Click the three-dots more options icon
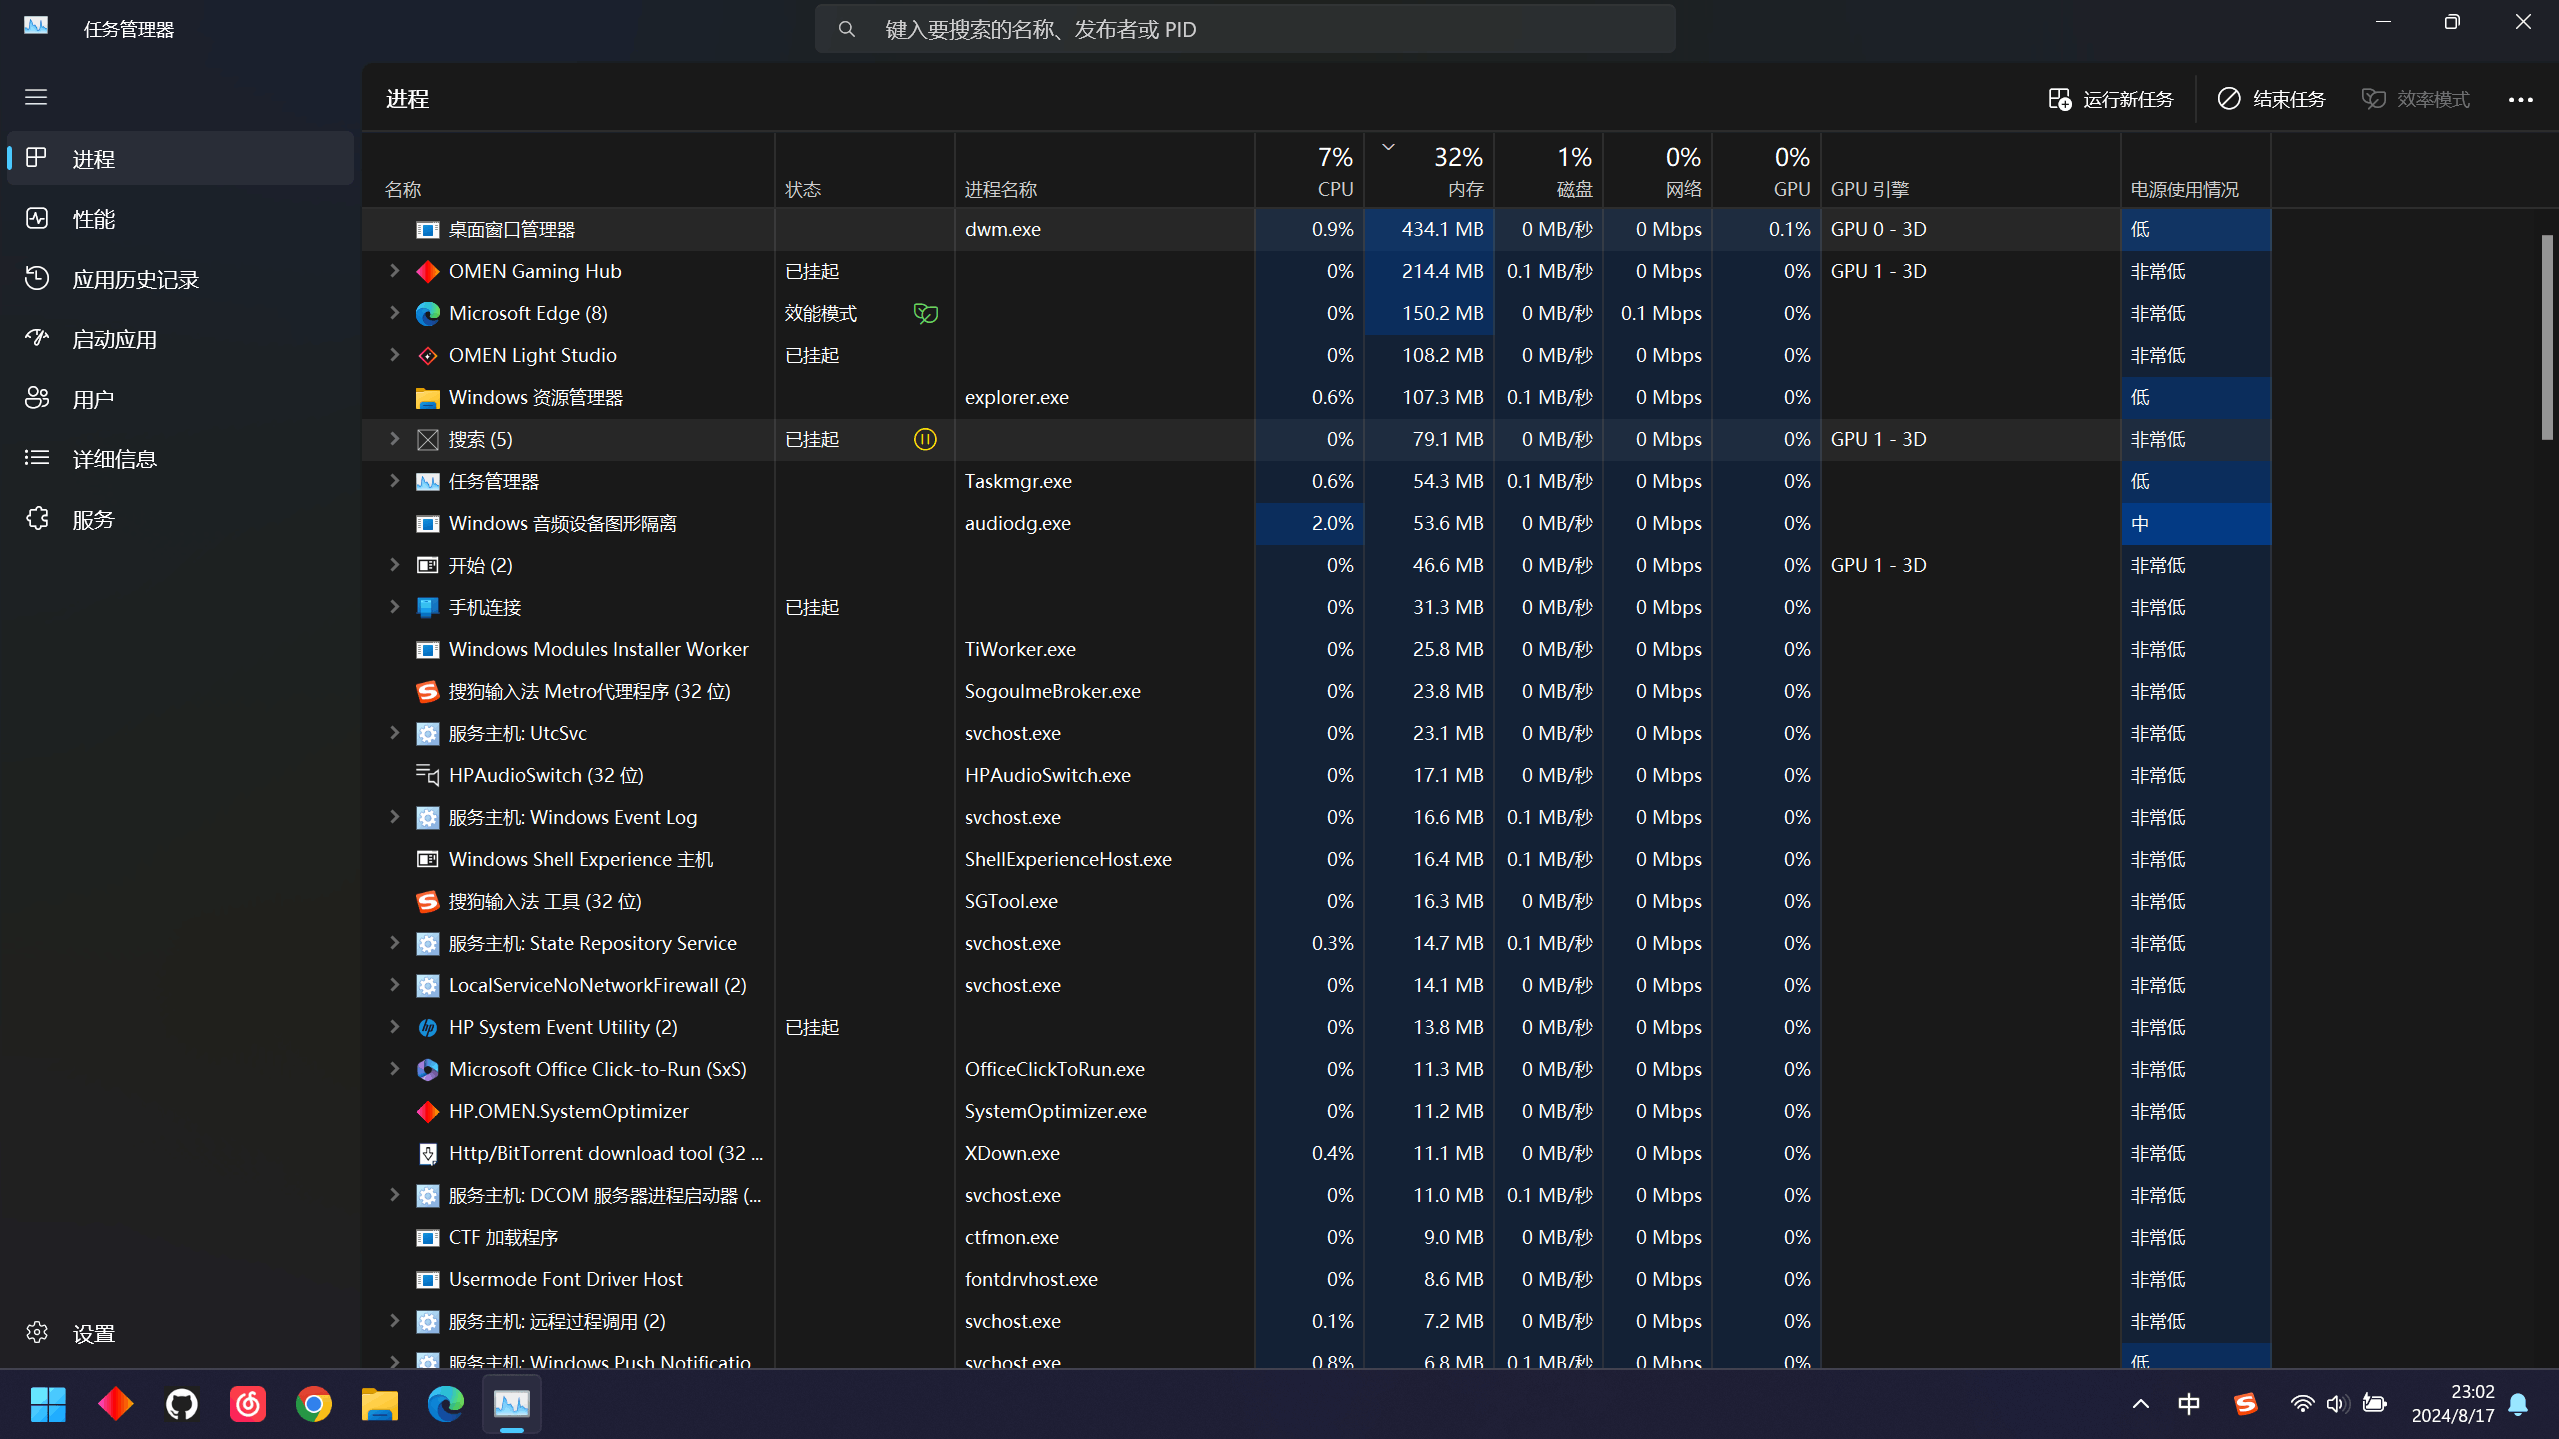 point(2520,99)
